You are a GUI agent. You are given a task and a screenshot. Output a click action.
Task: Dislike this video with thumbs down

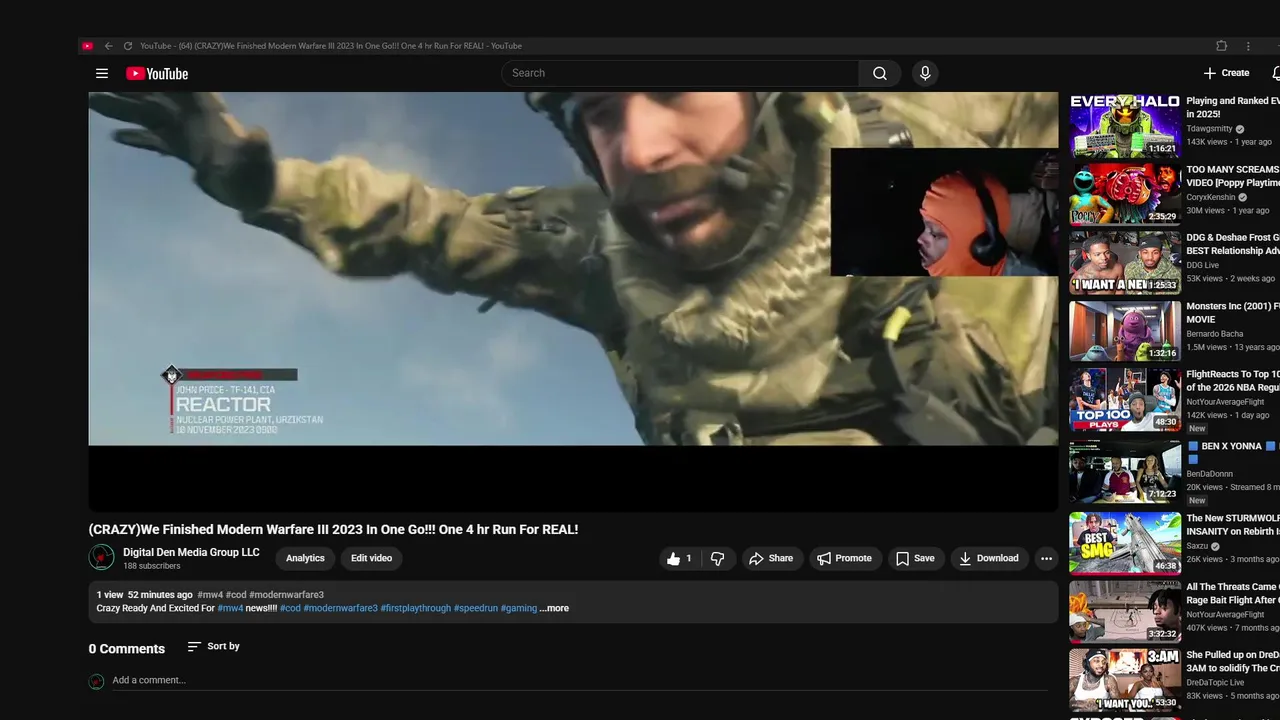point(717,559)
